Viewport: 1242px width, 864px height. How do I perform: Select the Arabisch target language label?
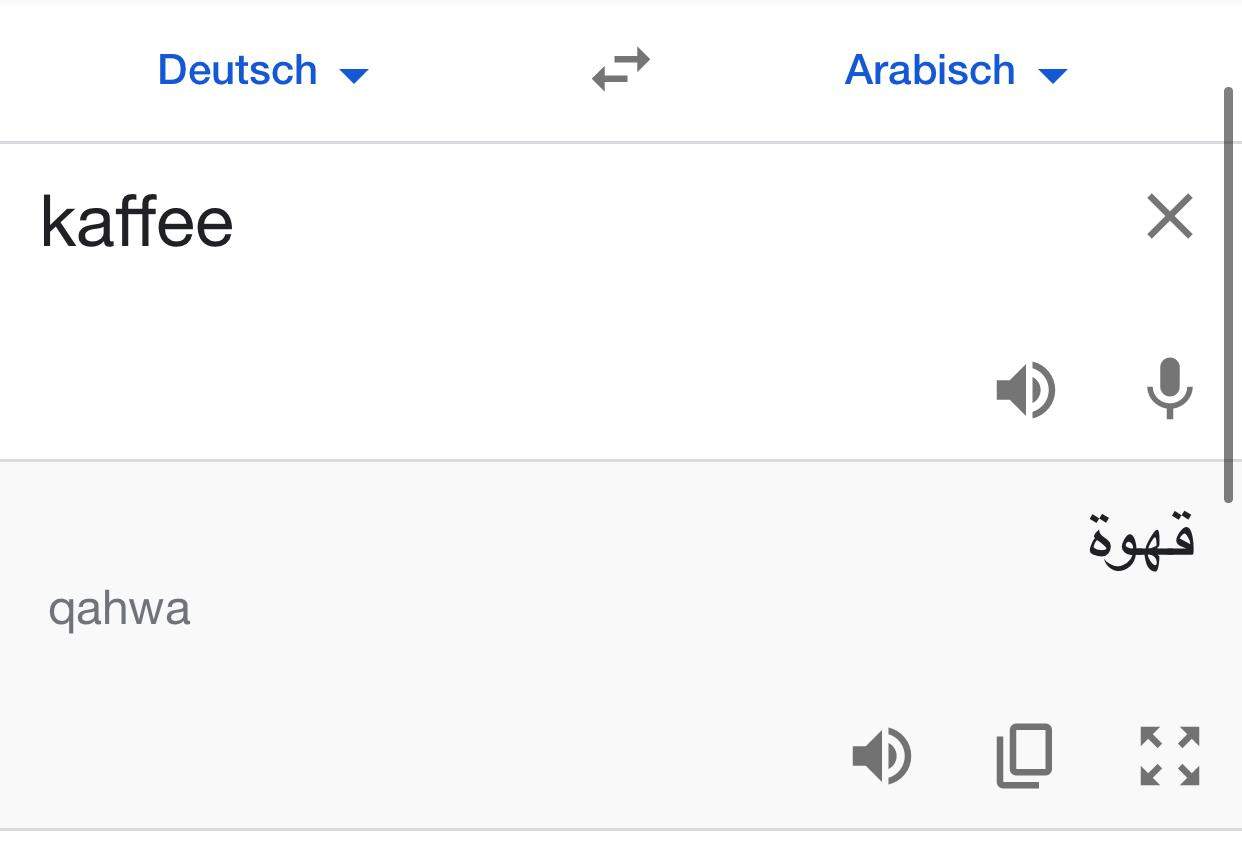point(929,70)
